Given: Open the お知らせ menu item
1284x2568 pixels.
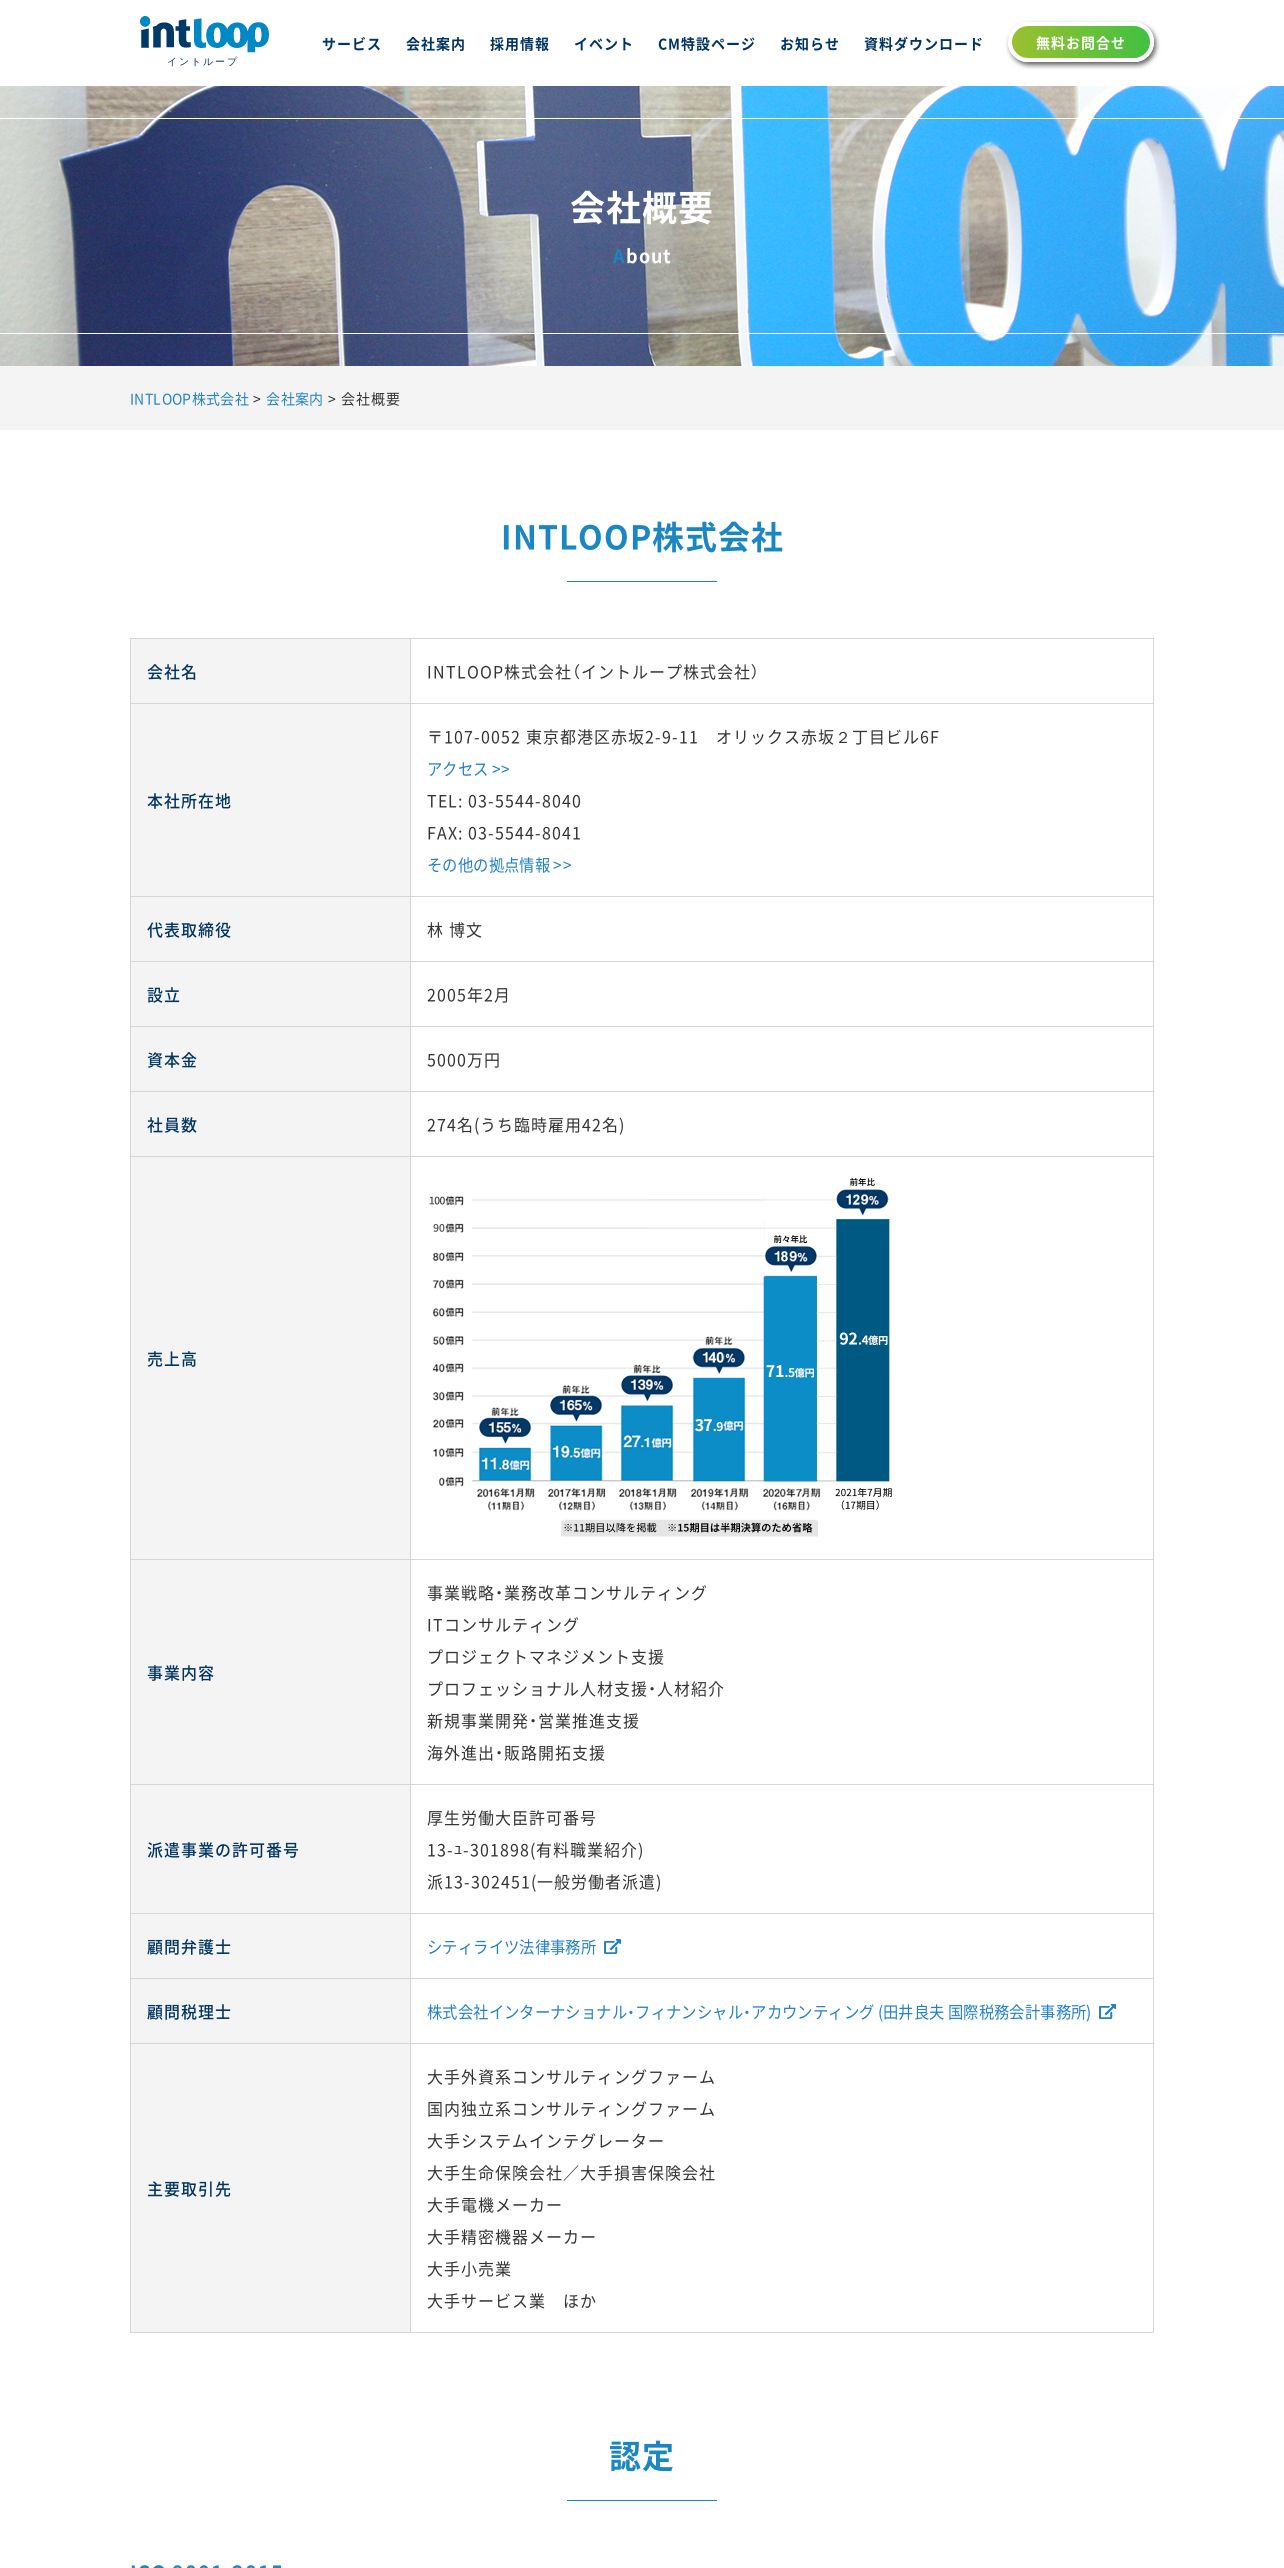Looking at the screenshot, I should (x=809, y=44).
